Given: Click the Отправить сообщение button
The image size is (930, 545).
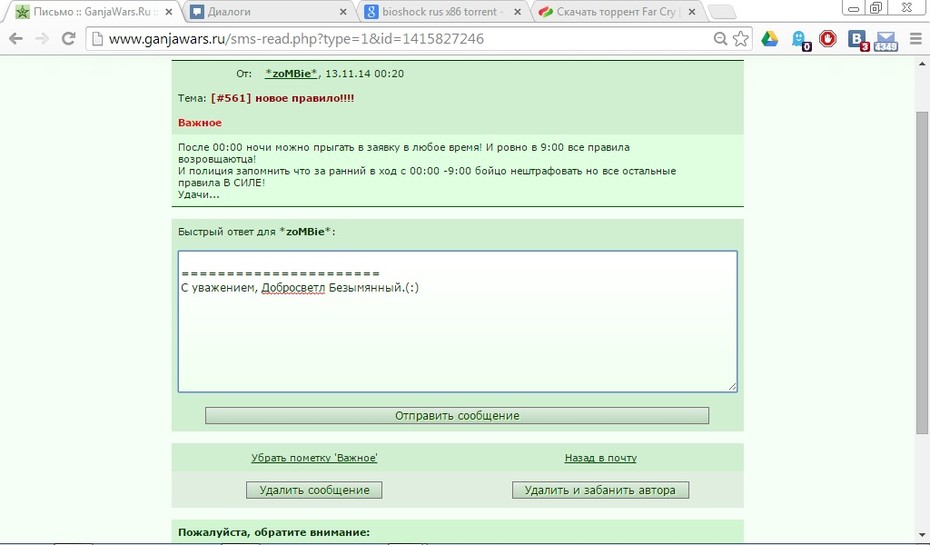Looking at the screenshot, I should 457,416.
